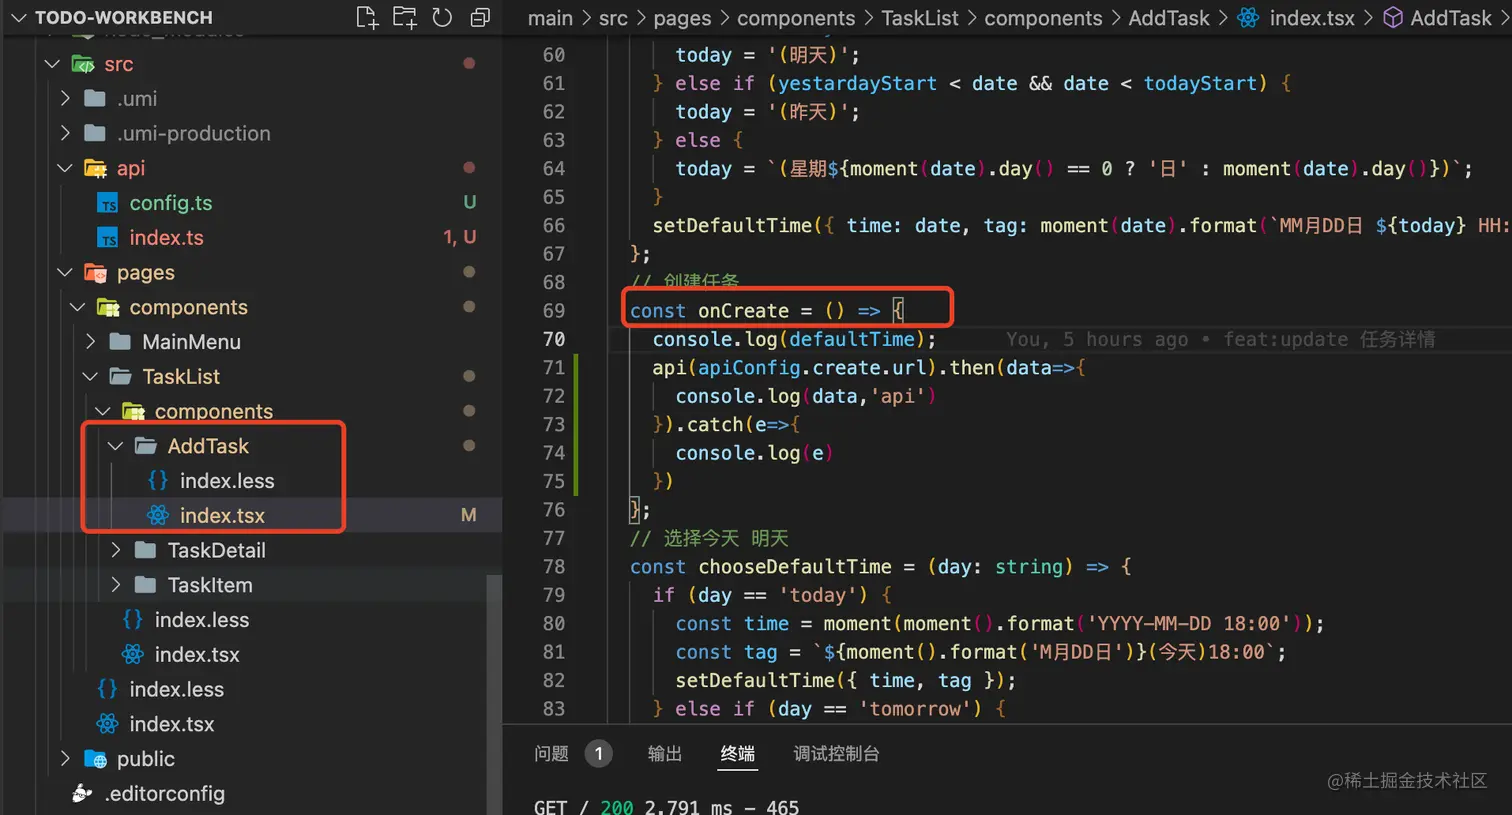Image resolution: width=1512 pixels, height=815 pixels.
Task: Click 'tomorrow' string on line 83
Action: (x=915, y=709)
